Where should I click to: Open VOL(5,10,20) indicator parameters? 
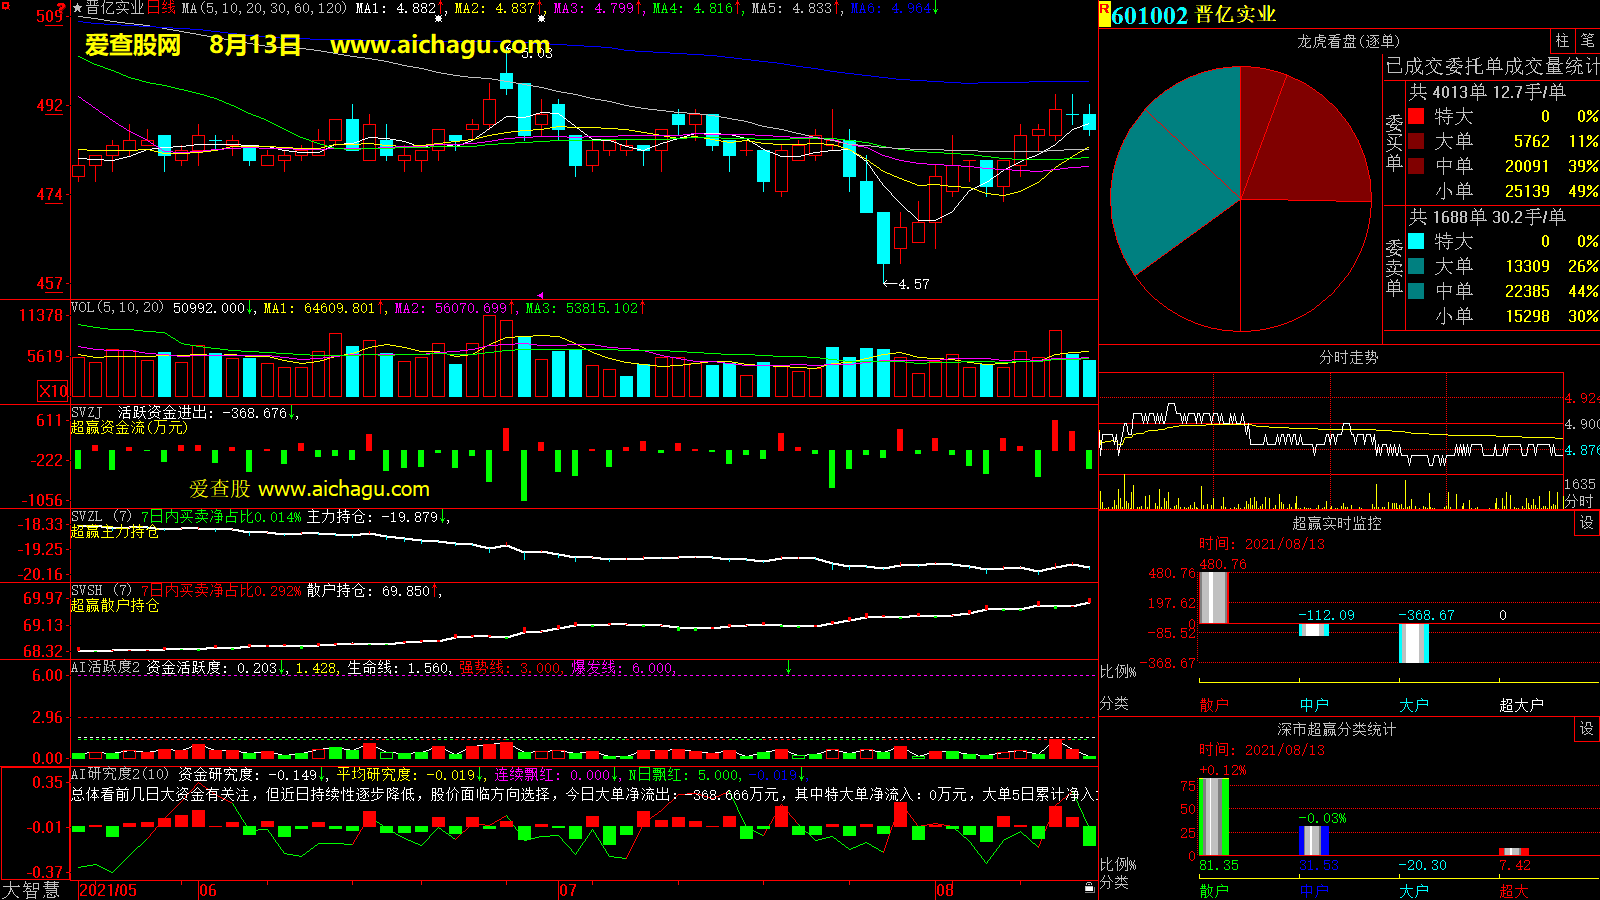tap(117, 308)
